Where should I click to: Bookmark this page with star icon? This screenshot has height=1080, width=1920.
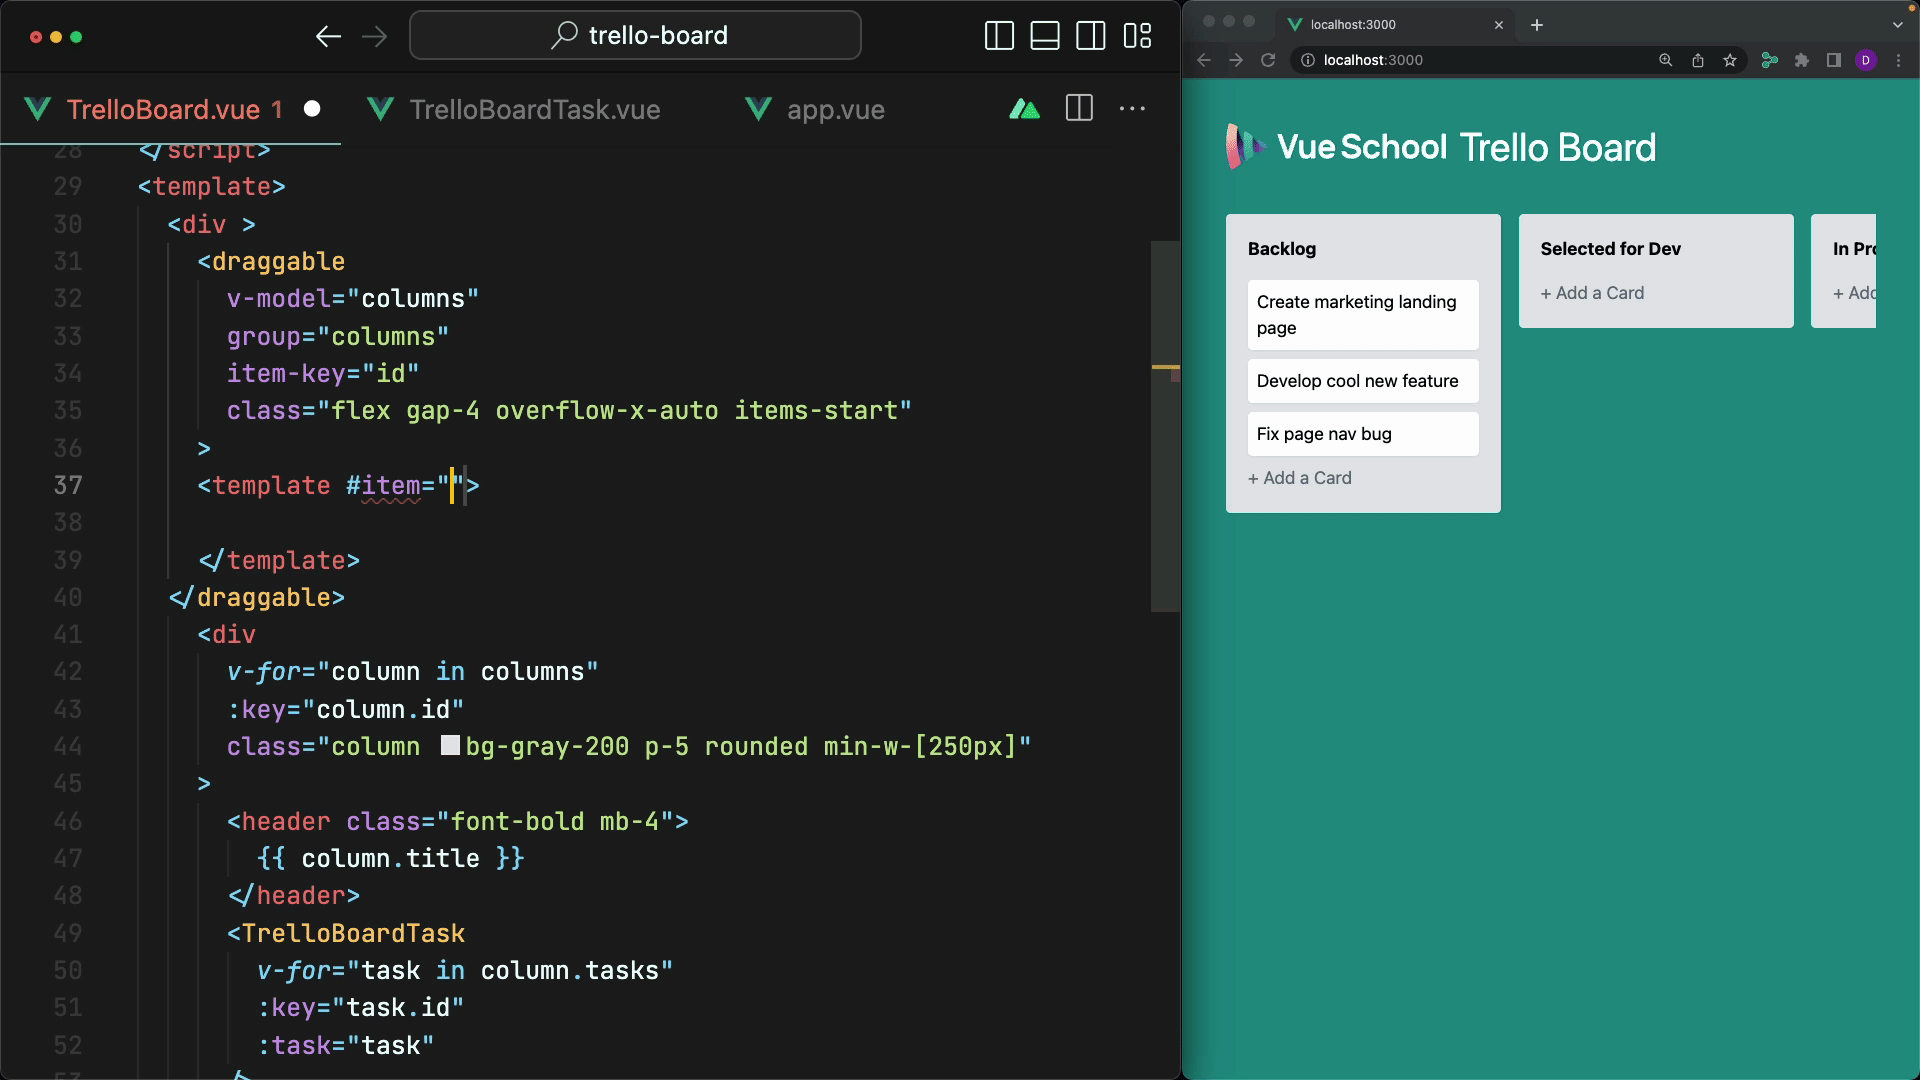pyautogui.click(x=1730, y=60)
